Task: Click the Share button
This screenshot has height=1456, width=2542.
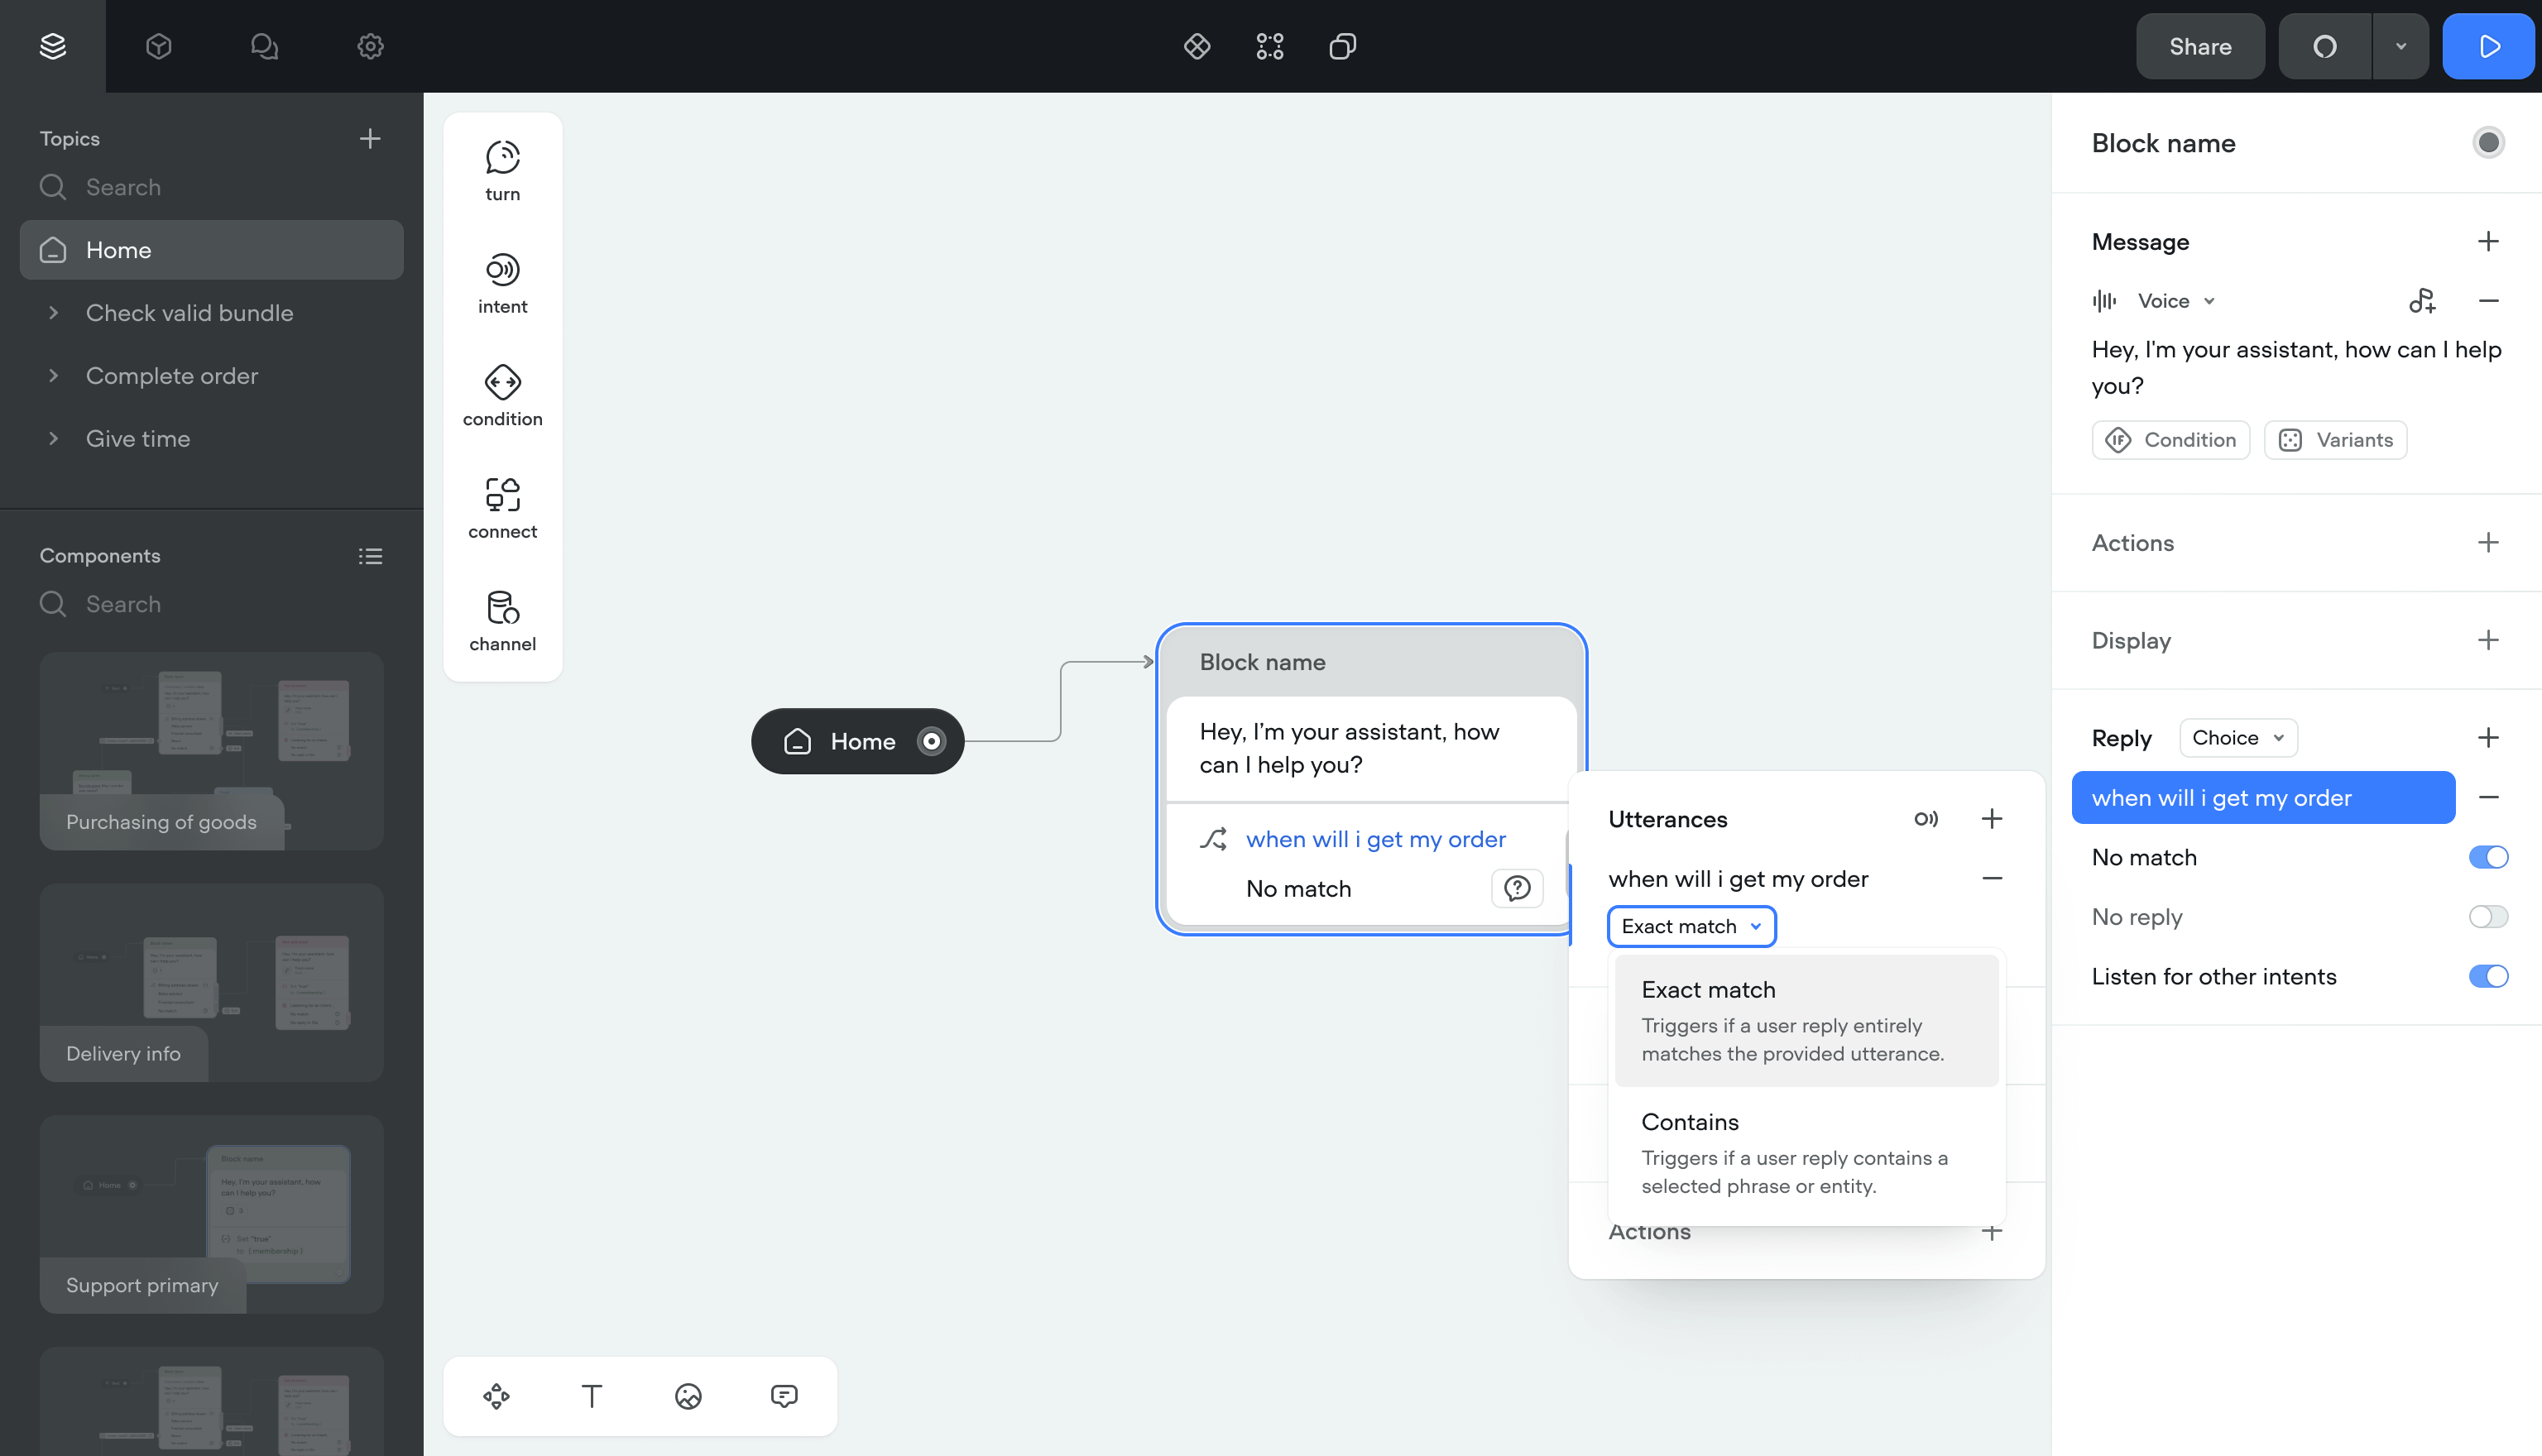Action: (2200, 46)
